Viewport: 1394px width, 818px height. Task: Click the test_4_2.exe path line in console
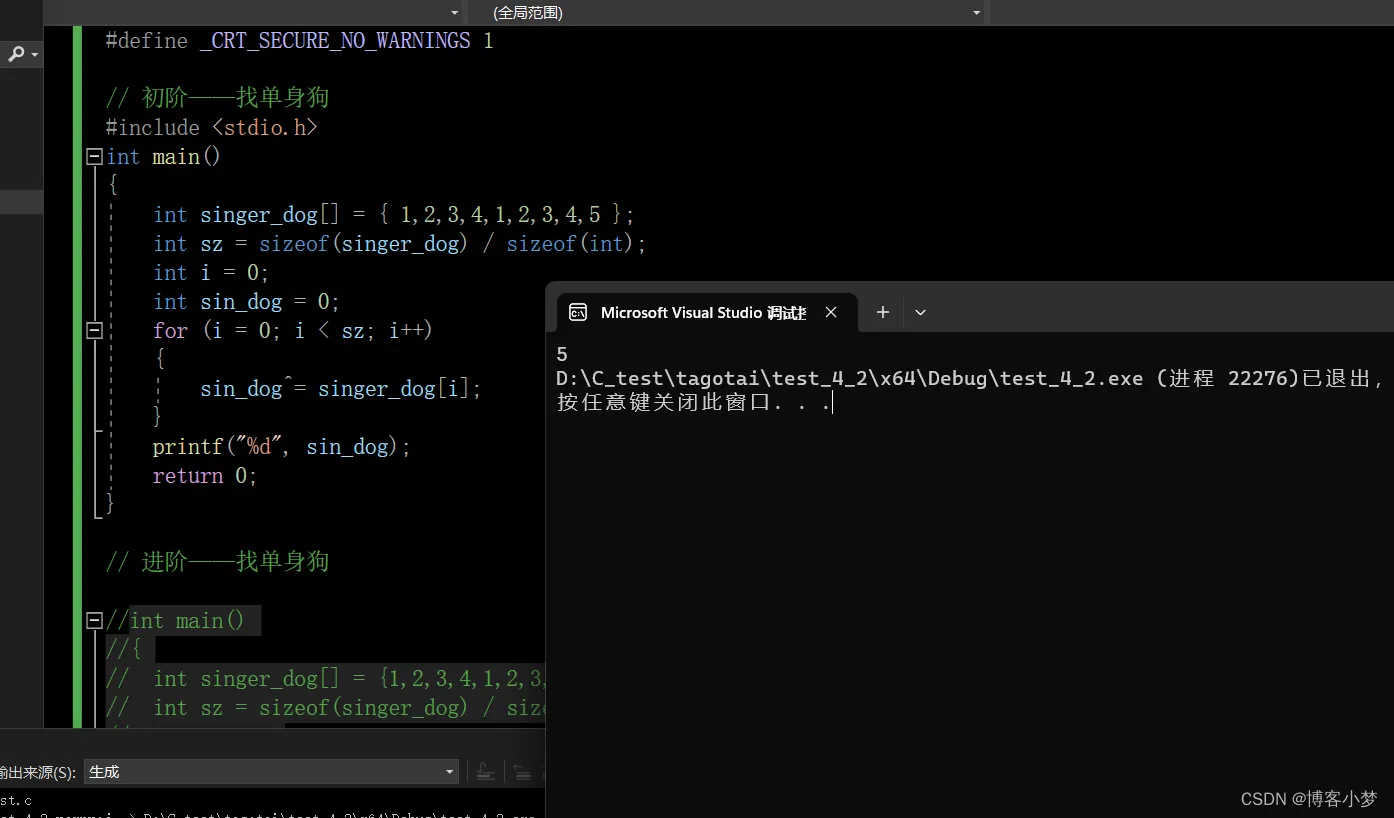[970, 378]
